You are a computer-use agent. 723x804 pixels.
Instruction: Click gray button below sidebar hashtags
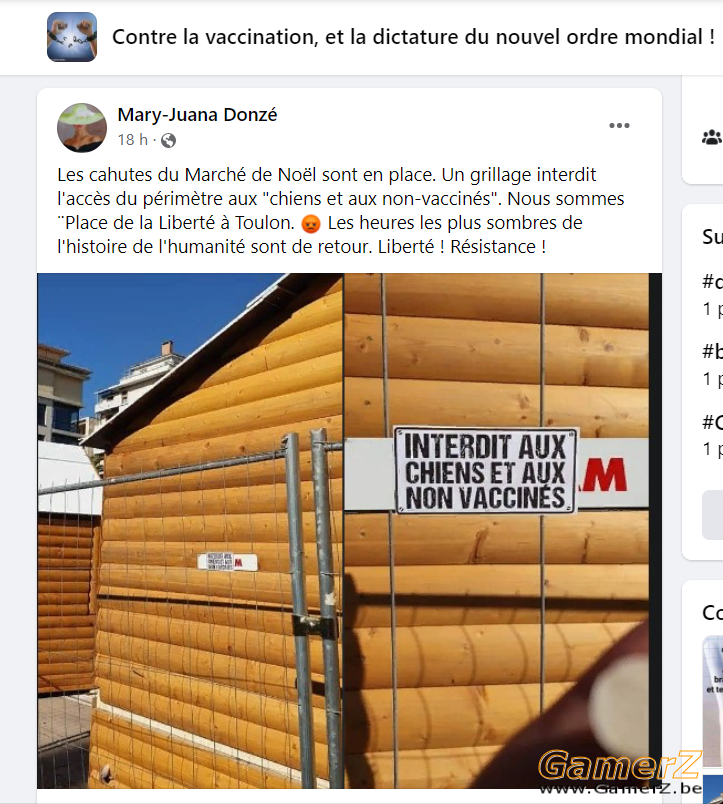pos(712,515)
